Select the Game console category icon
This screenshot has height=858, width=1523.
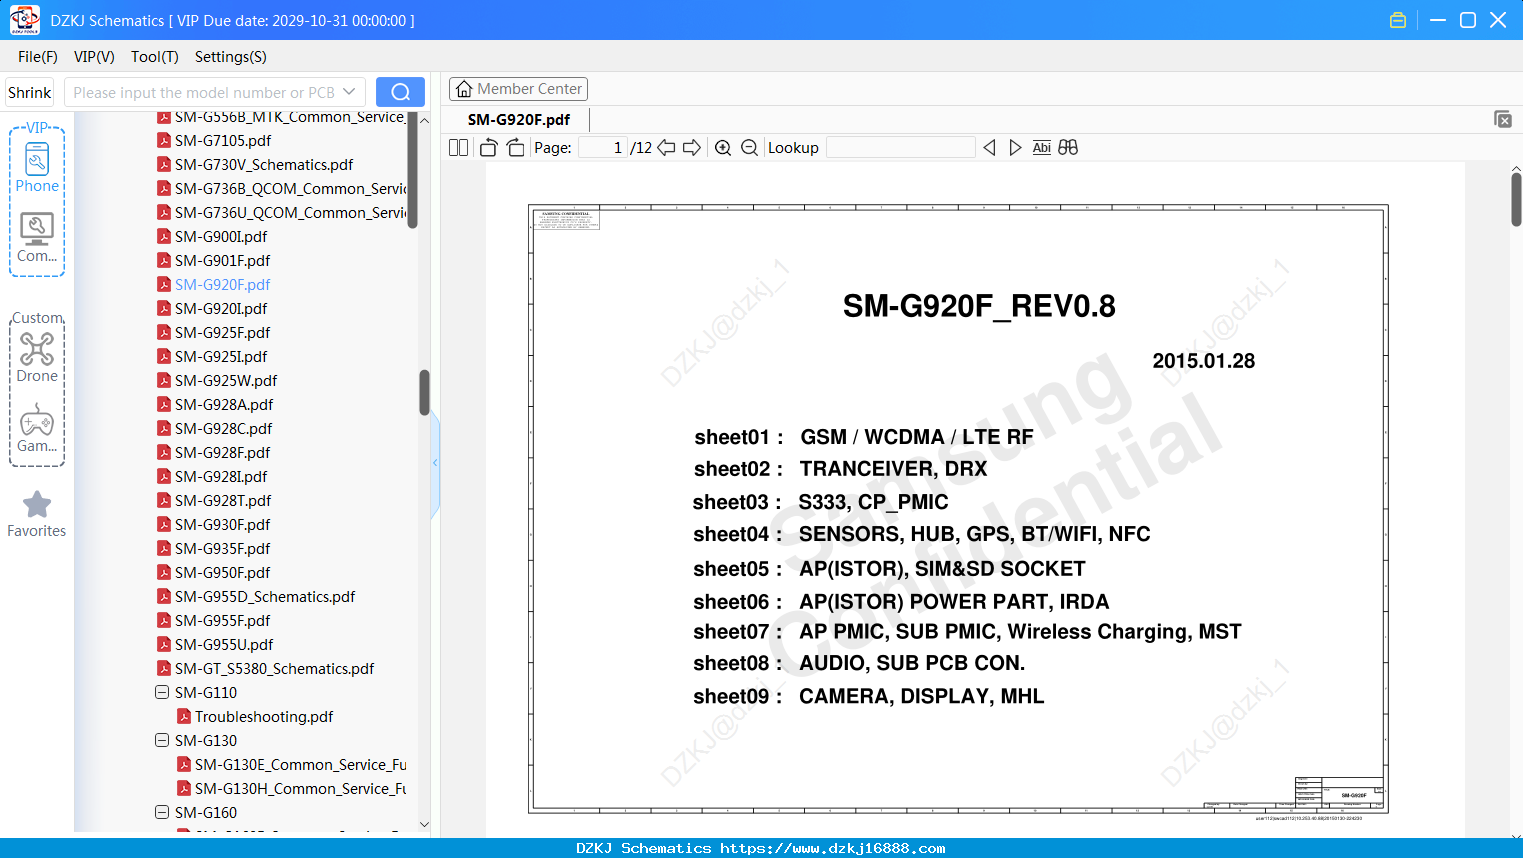(37, 428)
